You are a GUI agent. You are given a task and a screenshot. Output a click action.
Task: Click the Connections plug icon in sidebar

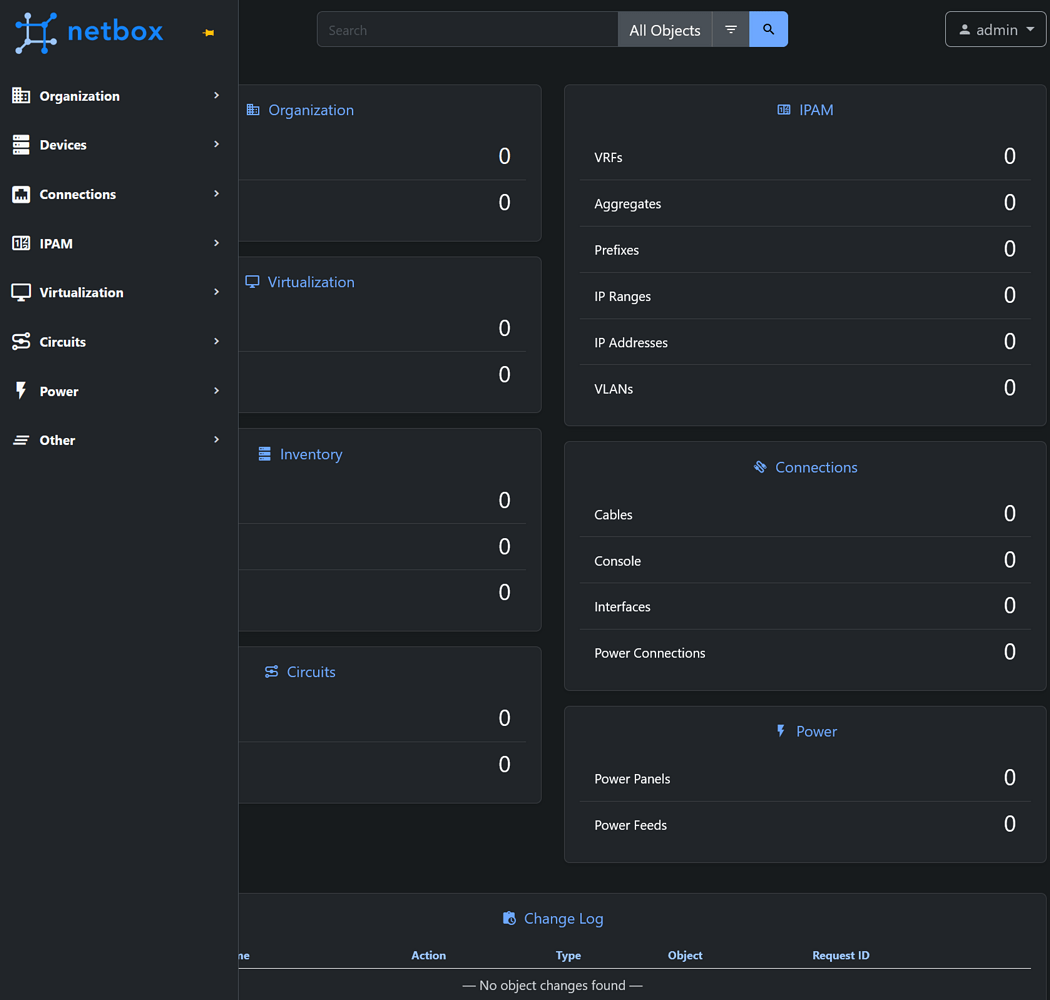(21, 194)
